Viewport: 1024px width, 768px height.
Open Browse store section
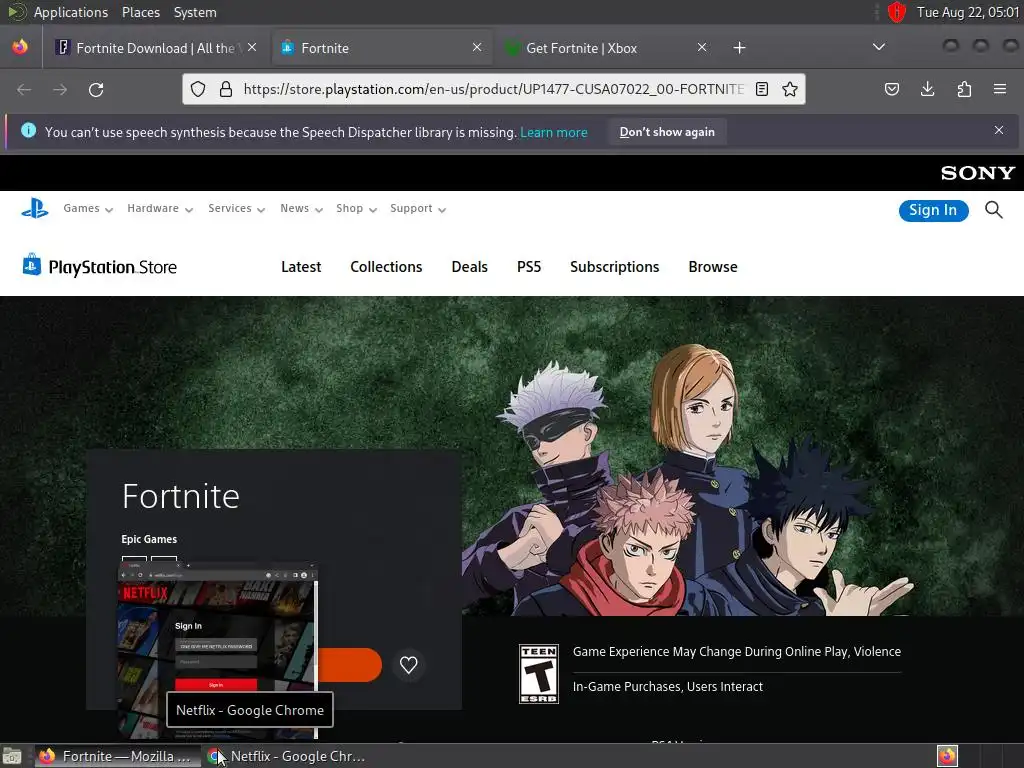pyautogui.click(x=712, y=267)
